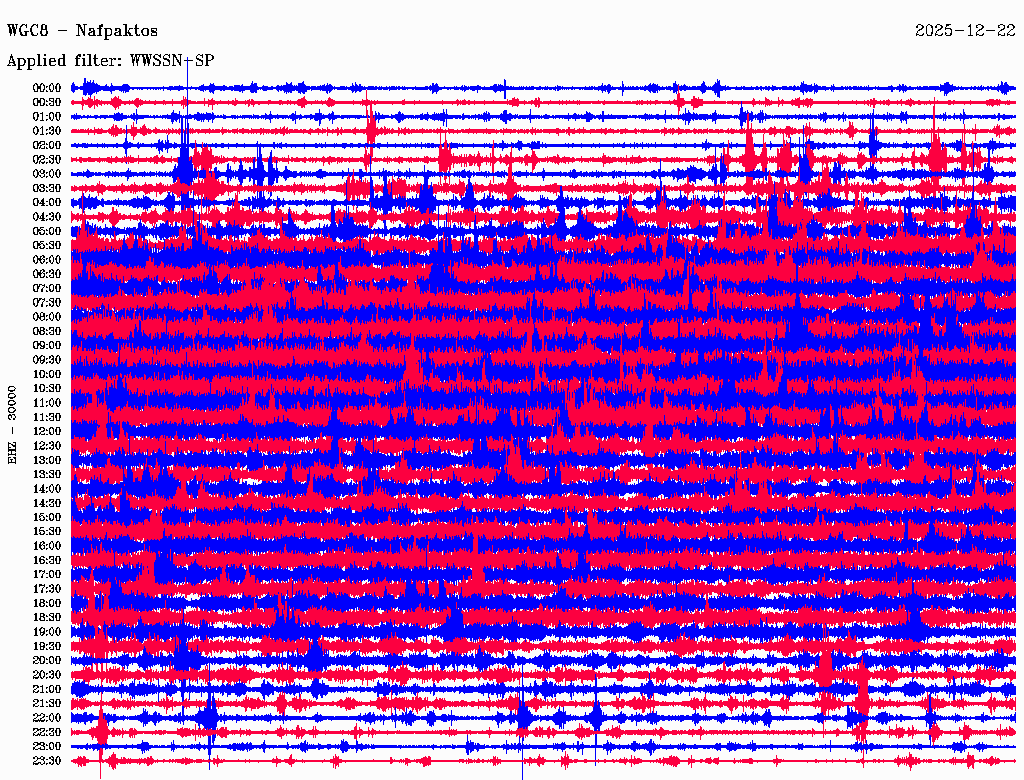Select the 09:00 time label

(x=47, y=346)
